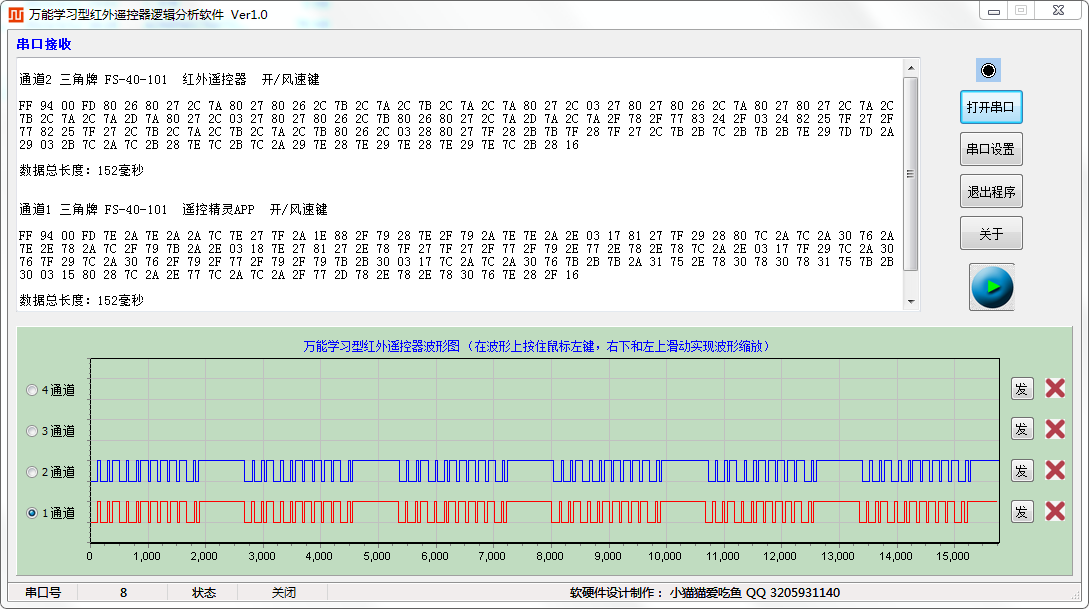1089x609 pixels.
Task: Click the serial status indicator light
Action: (x=988, y=70)
